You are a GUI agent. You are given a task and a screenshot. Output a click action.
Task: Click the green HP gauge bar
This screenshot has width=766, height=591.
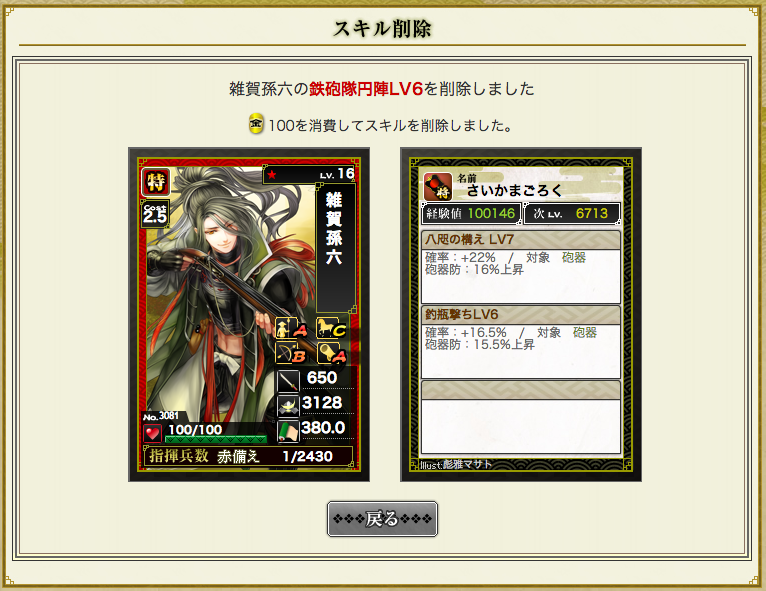tap(216, 439)
